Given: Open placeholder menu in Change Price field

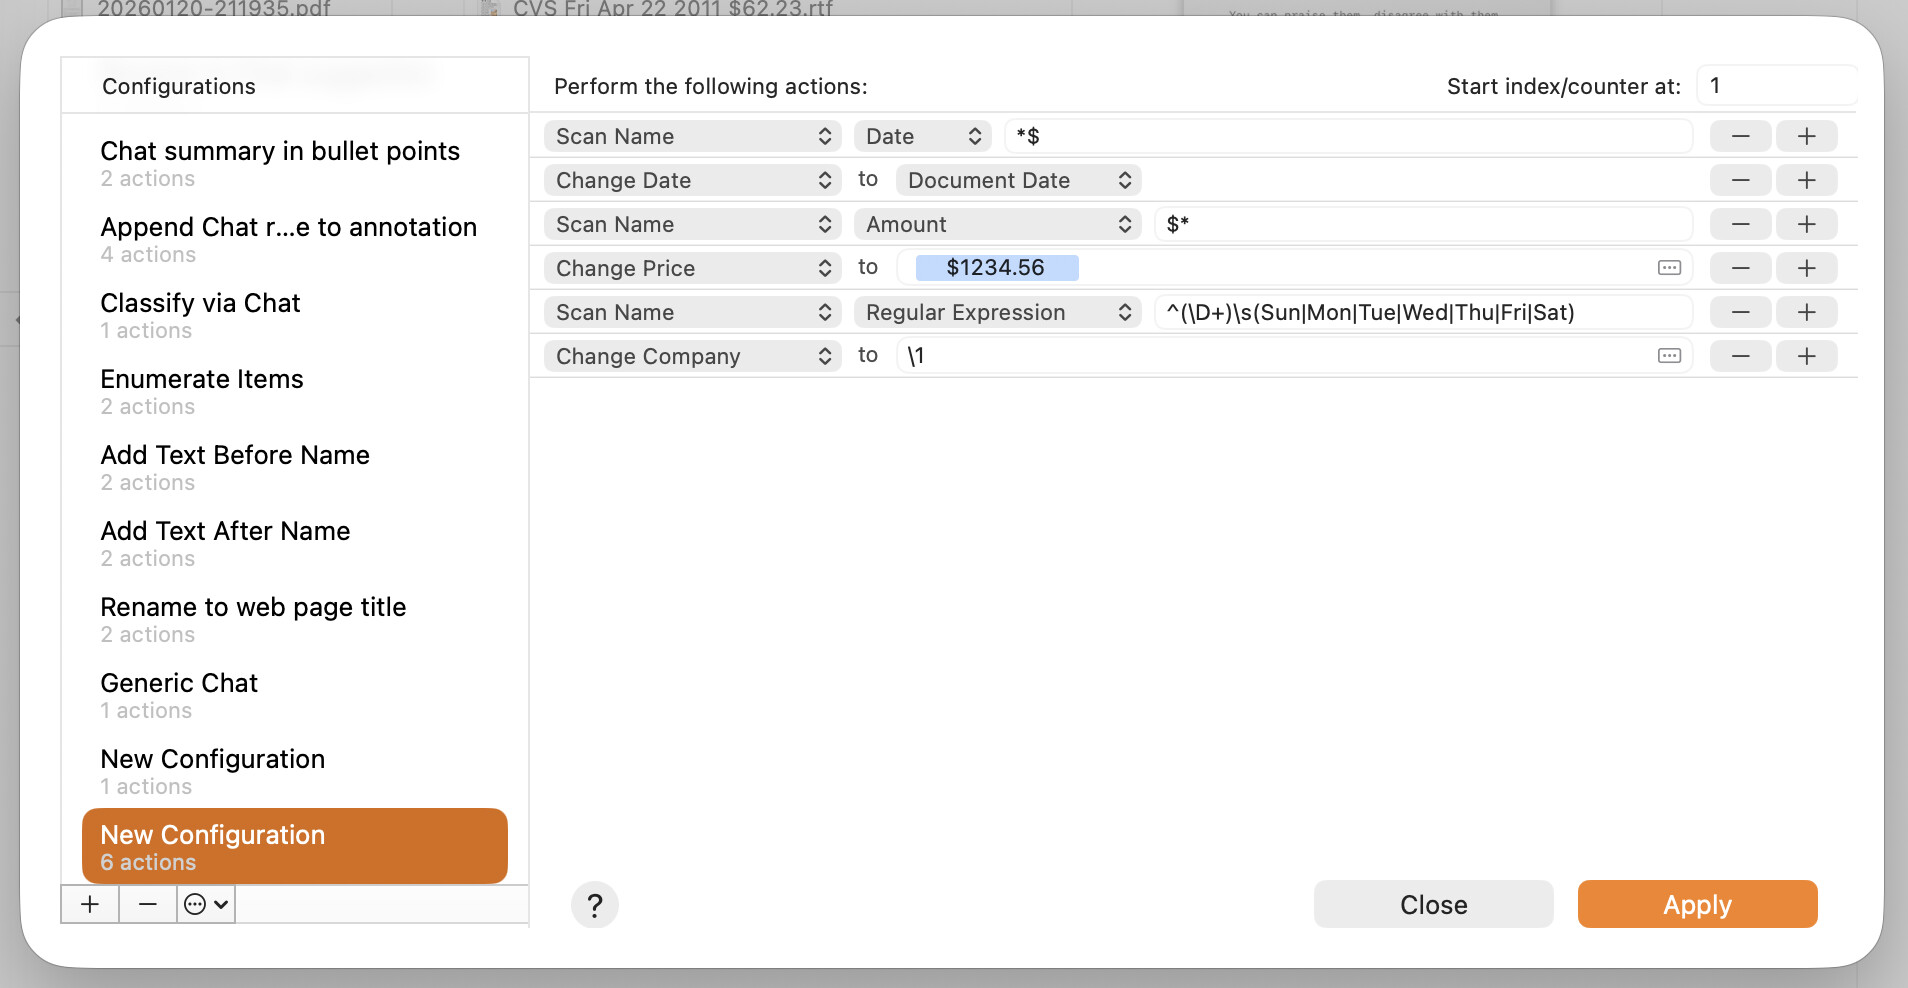Looking at the screenshot, I should pos(1669,268).
